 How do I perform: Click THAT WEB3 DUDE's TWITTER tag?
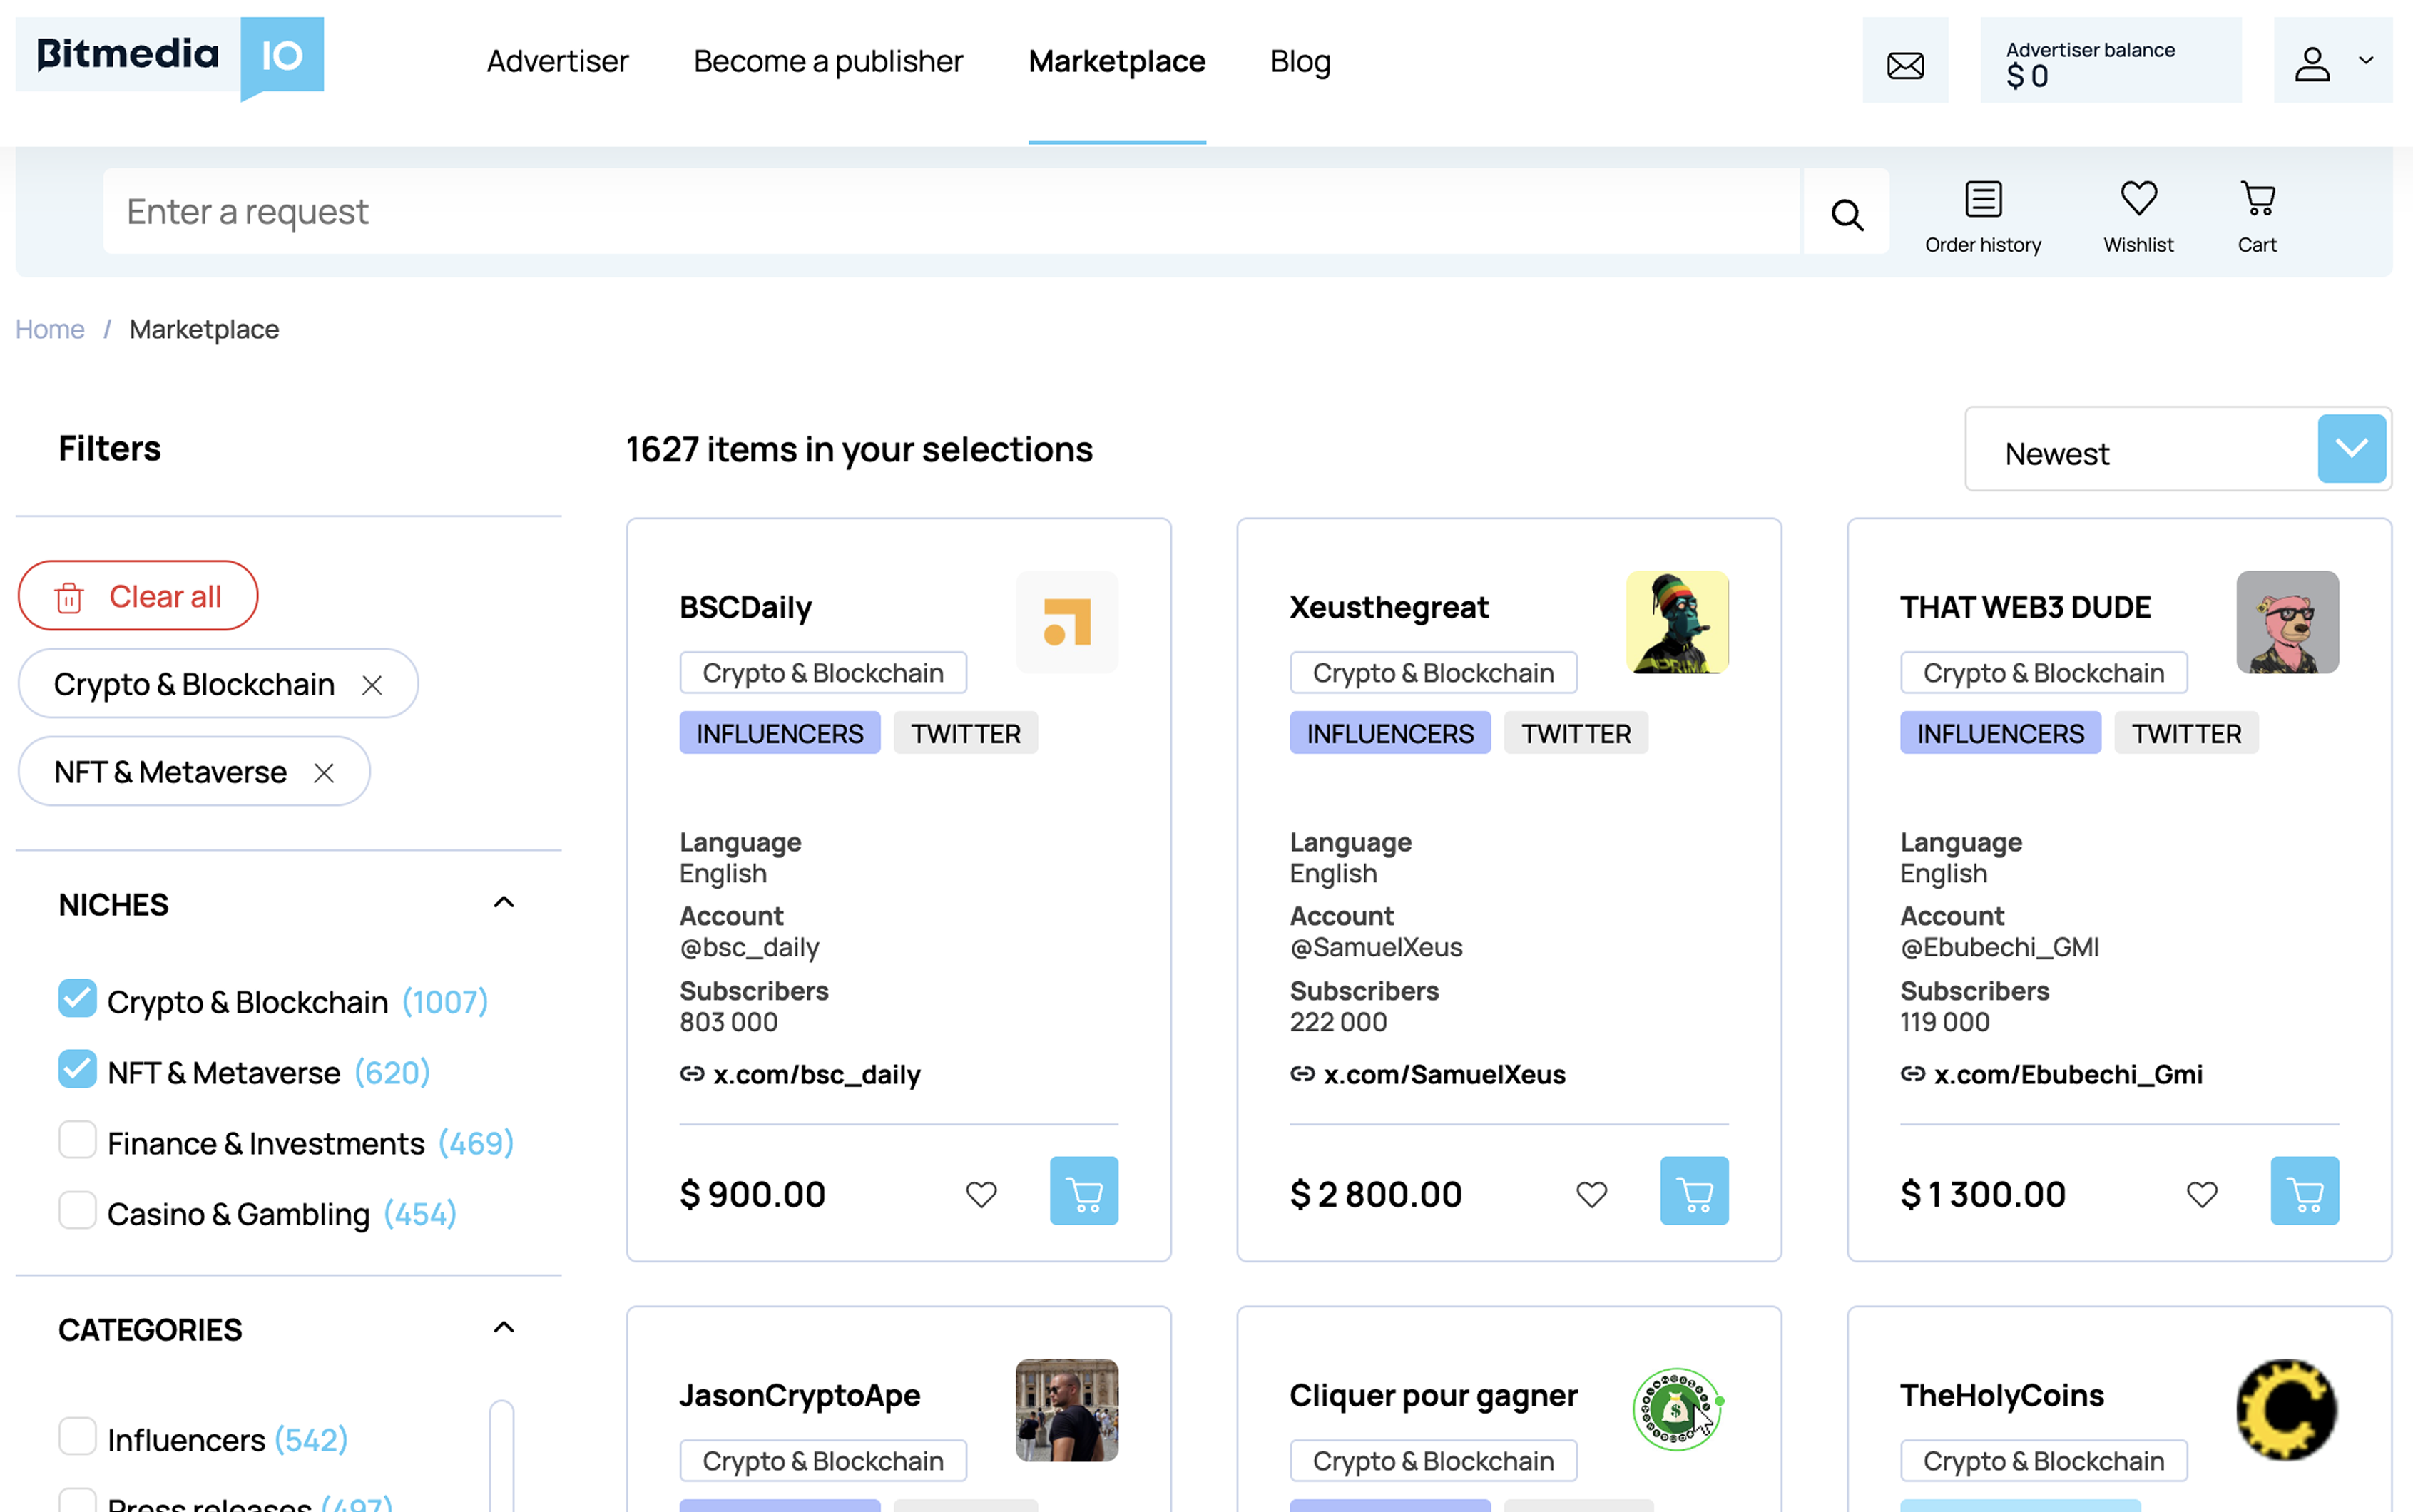point(2186,734)
